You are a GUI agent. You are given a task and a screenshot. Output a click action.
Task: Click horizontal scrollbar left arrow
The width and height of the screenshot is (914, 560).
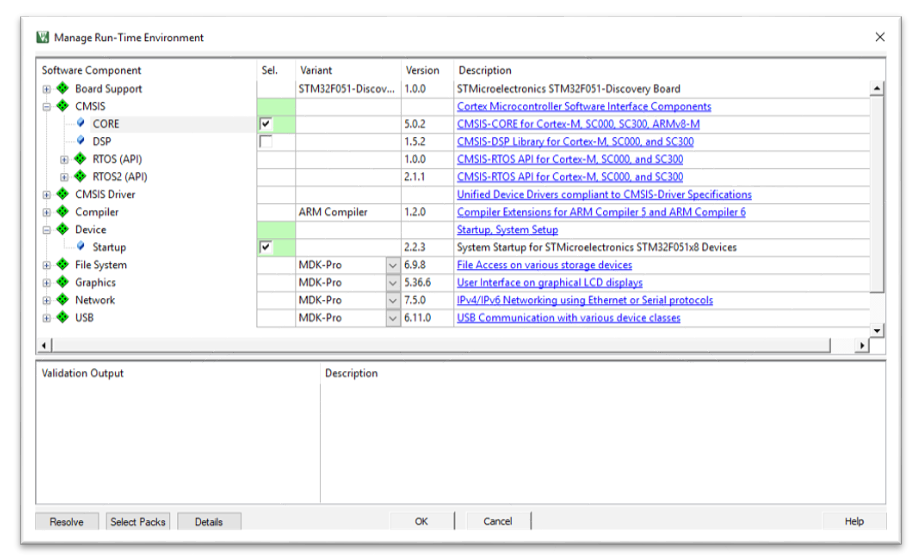[44, 346]
